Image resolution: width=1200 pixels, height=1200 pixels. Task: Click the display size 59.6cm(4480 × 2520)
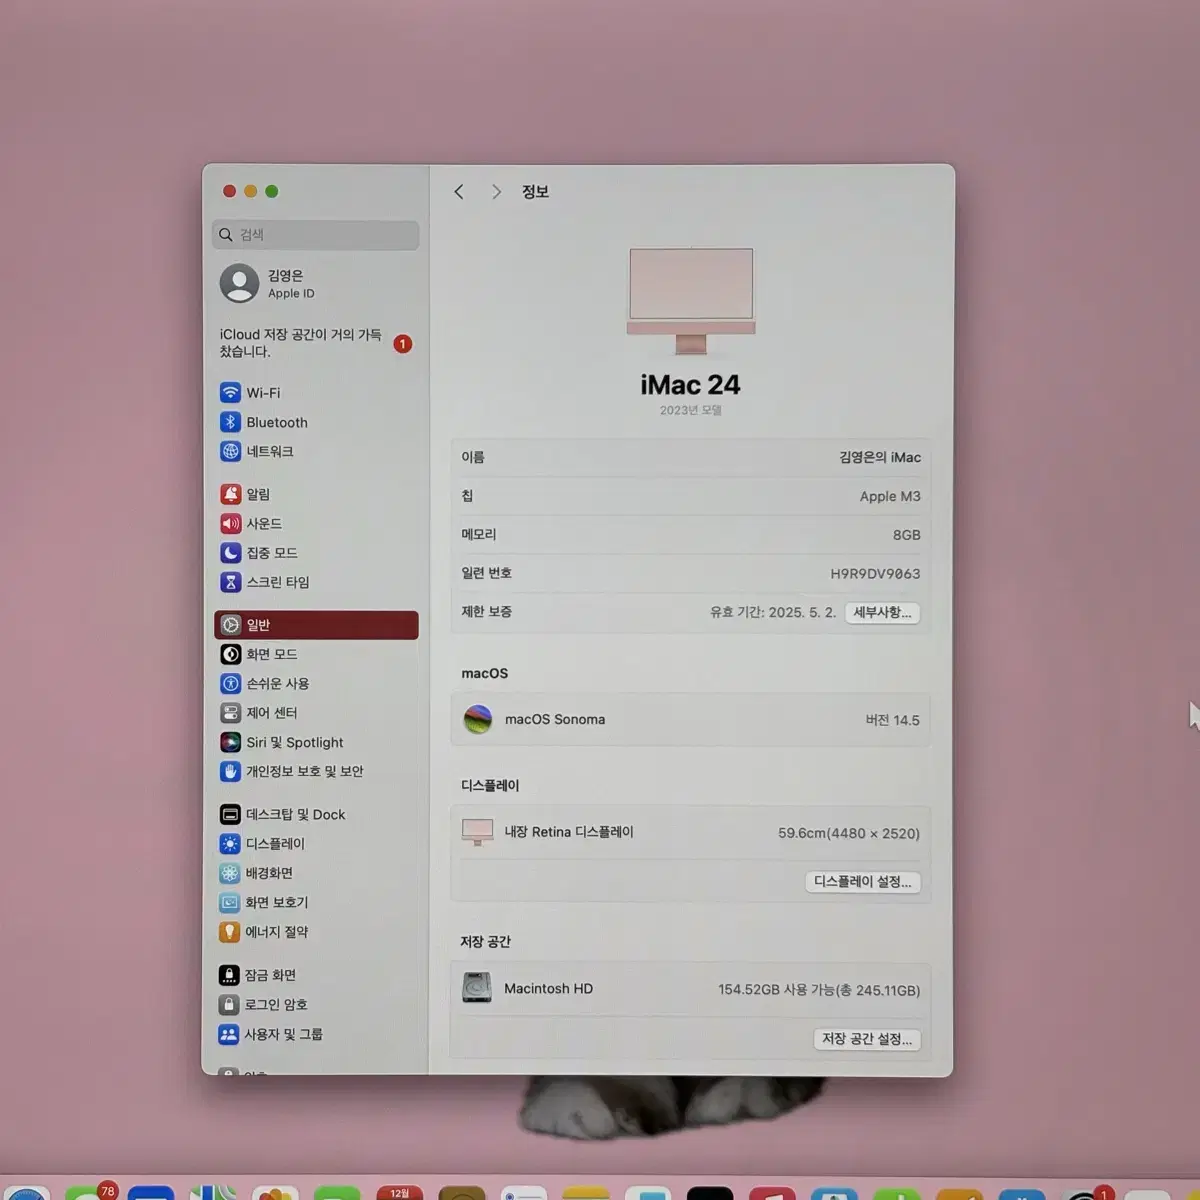(849, 833)
